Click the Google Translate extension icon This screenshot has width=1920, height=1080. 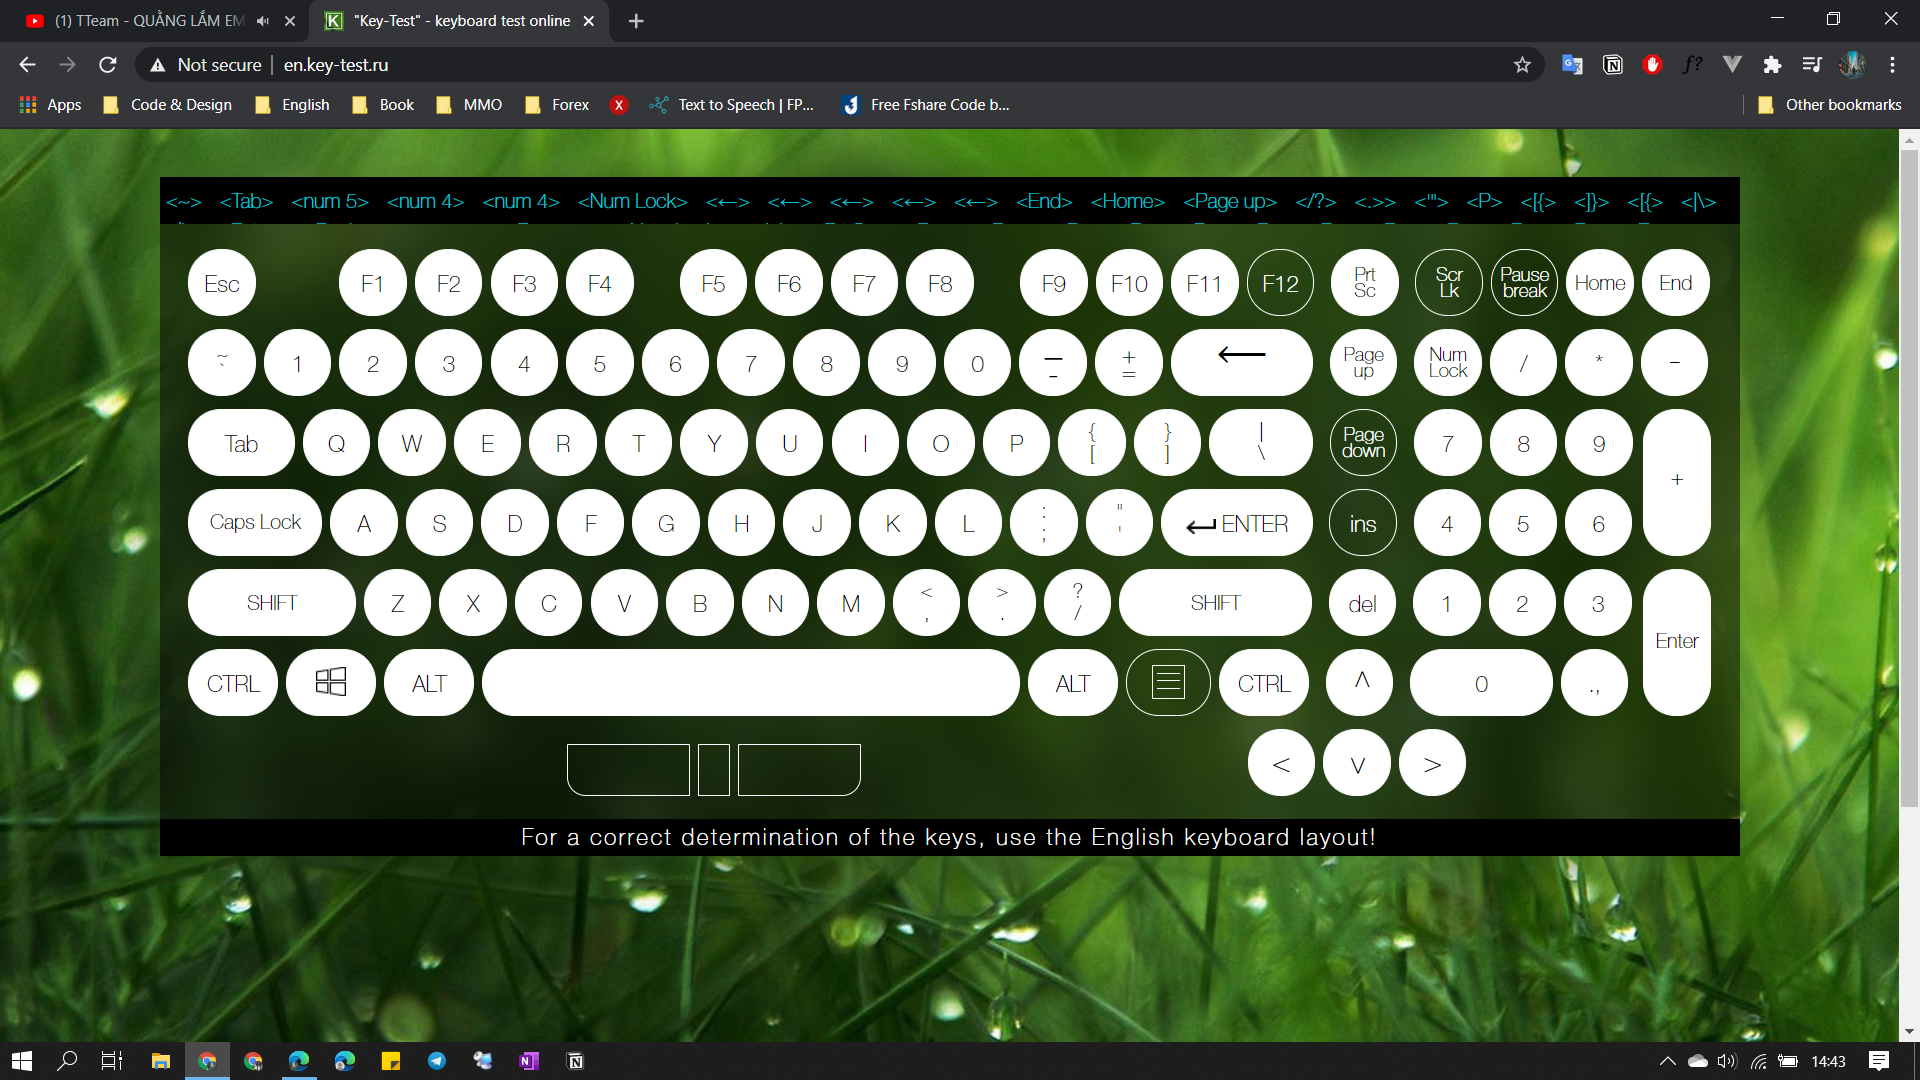1572,65
